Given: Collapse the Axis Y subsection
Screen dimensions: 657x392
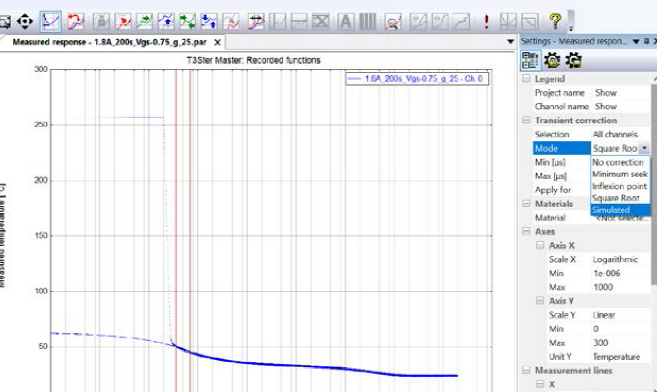Looking at the screenshot, I should (540, 301).
